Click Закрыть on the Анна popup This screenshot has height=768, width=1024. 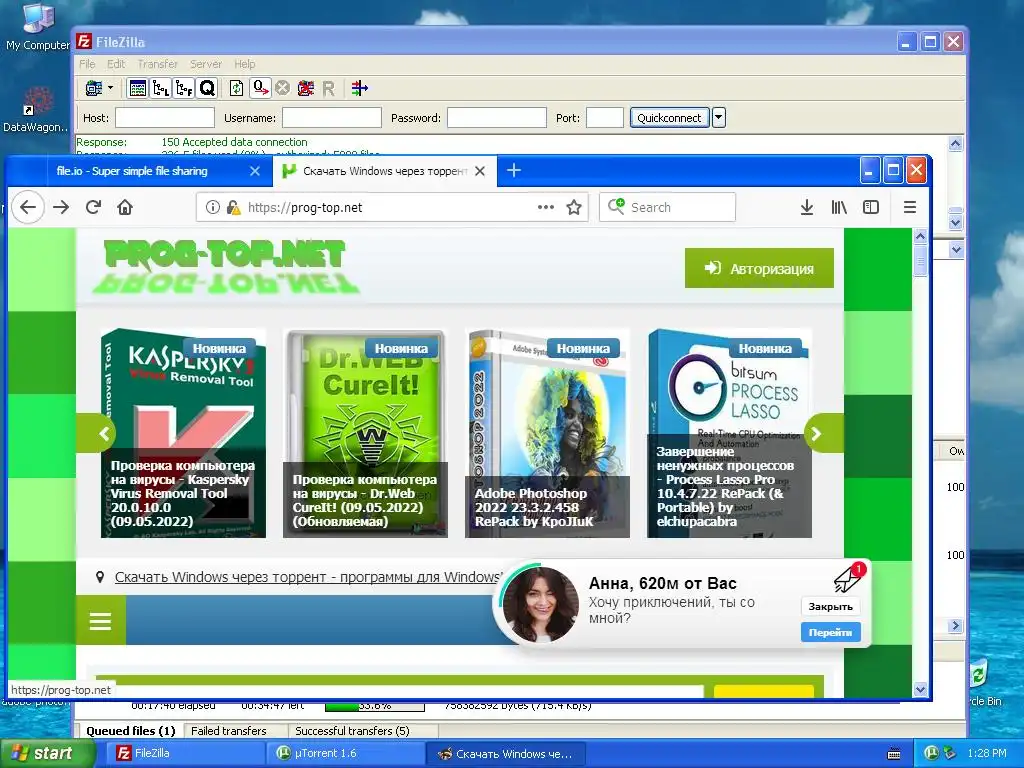tap(831, 607)
